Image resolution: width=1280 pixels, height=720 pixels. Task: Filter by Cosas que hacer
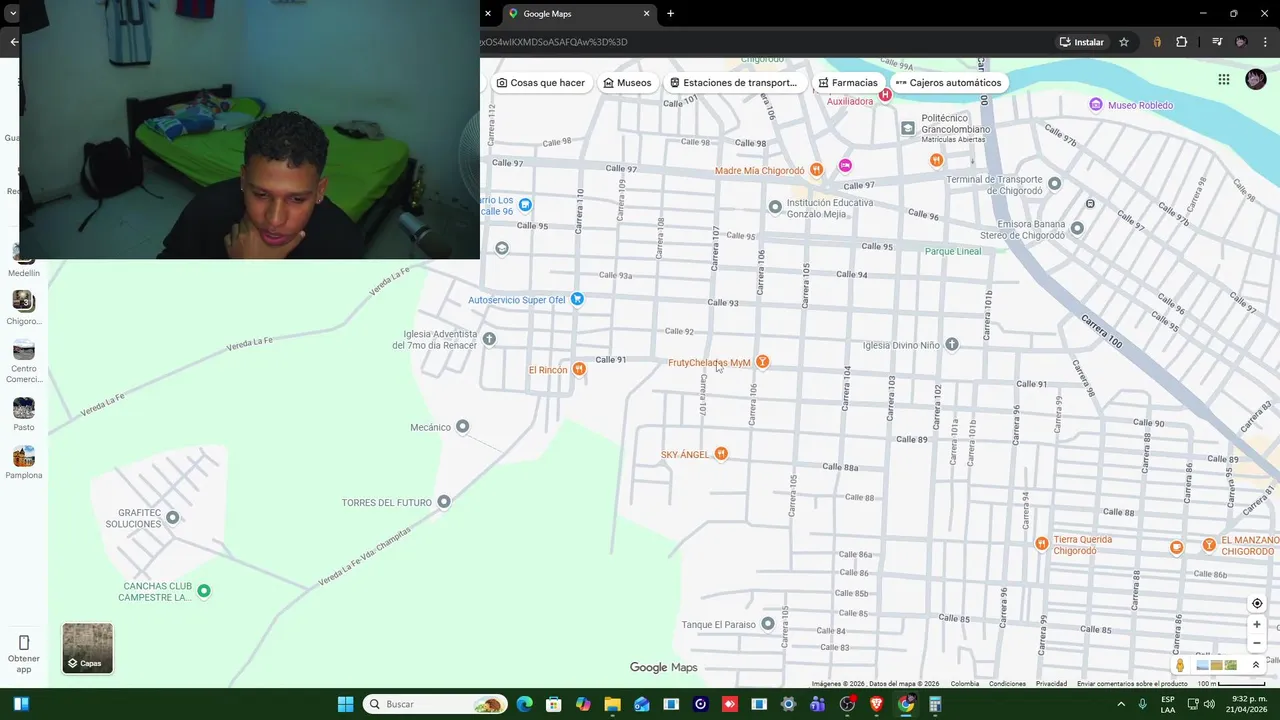coord(540,83)
